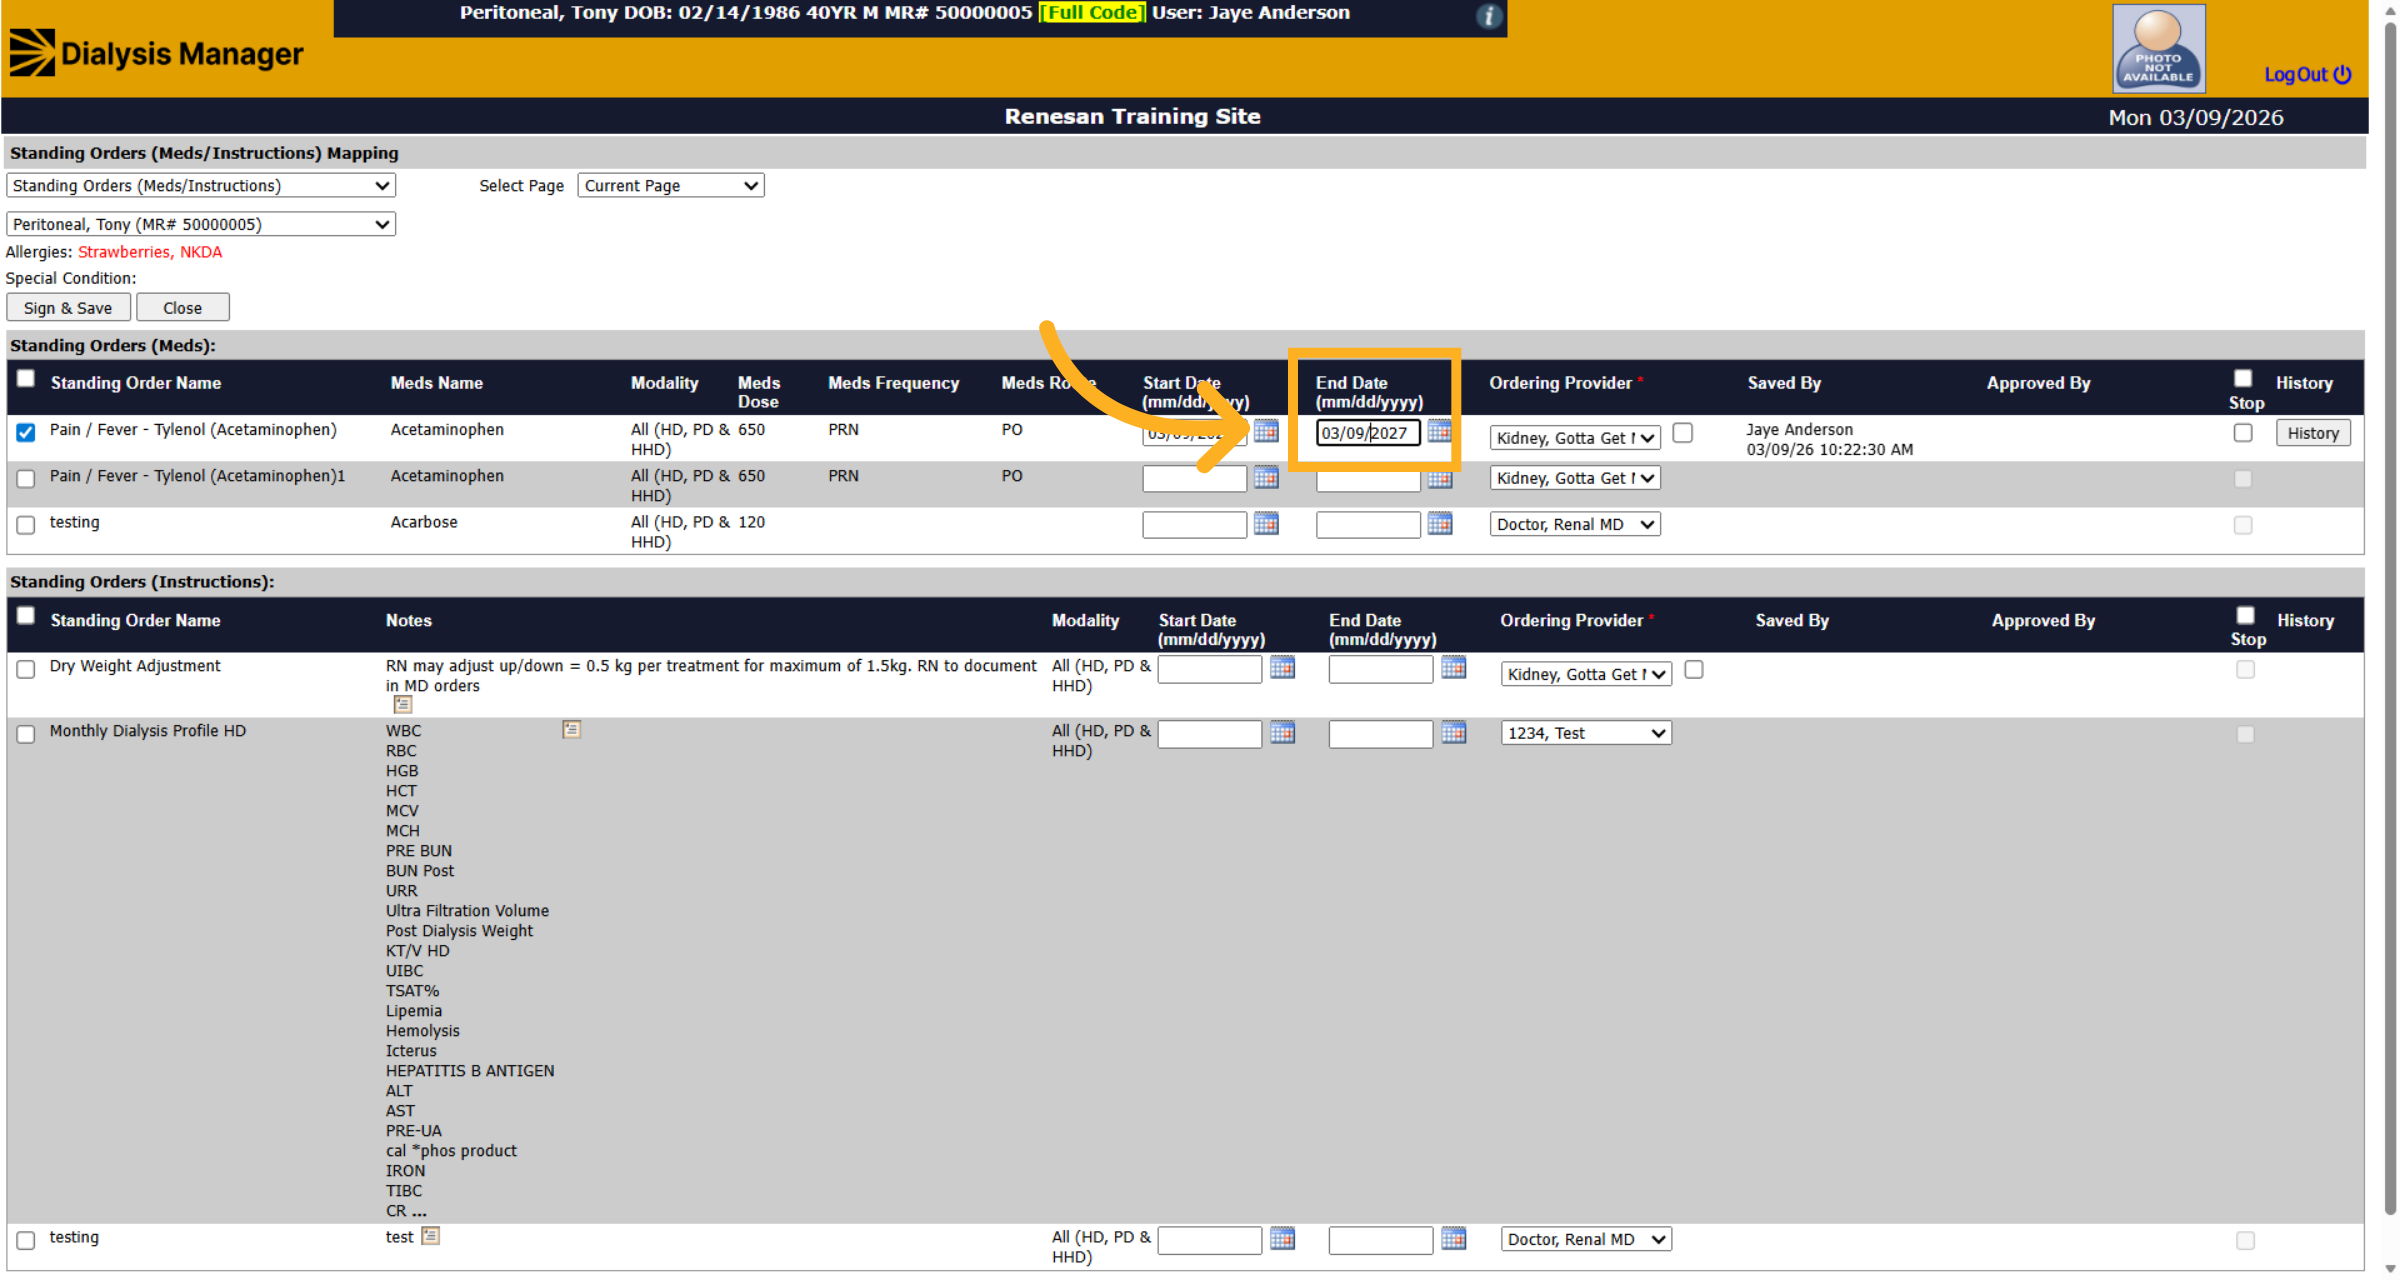Check Monthly Dialysis Profile HD instruction
Viewport: 2400px width, 1280px height.
click(26, 734)
